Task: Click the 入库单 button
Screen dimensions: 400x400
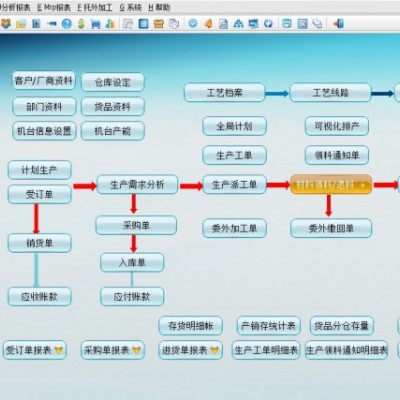Action: coord(132,263)
